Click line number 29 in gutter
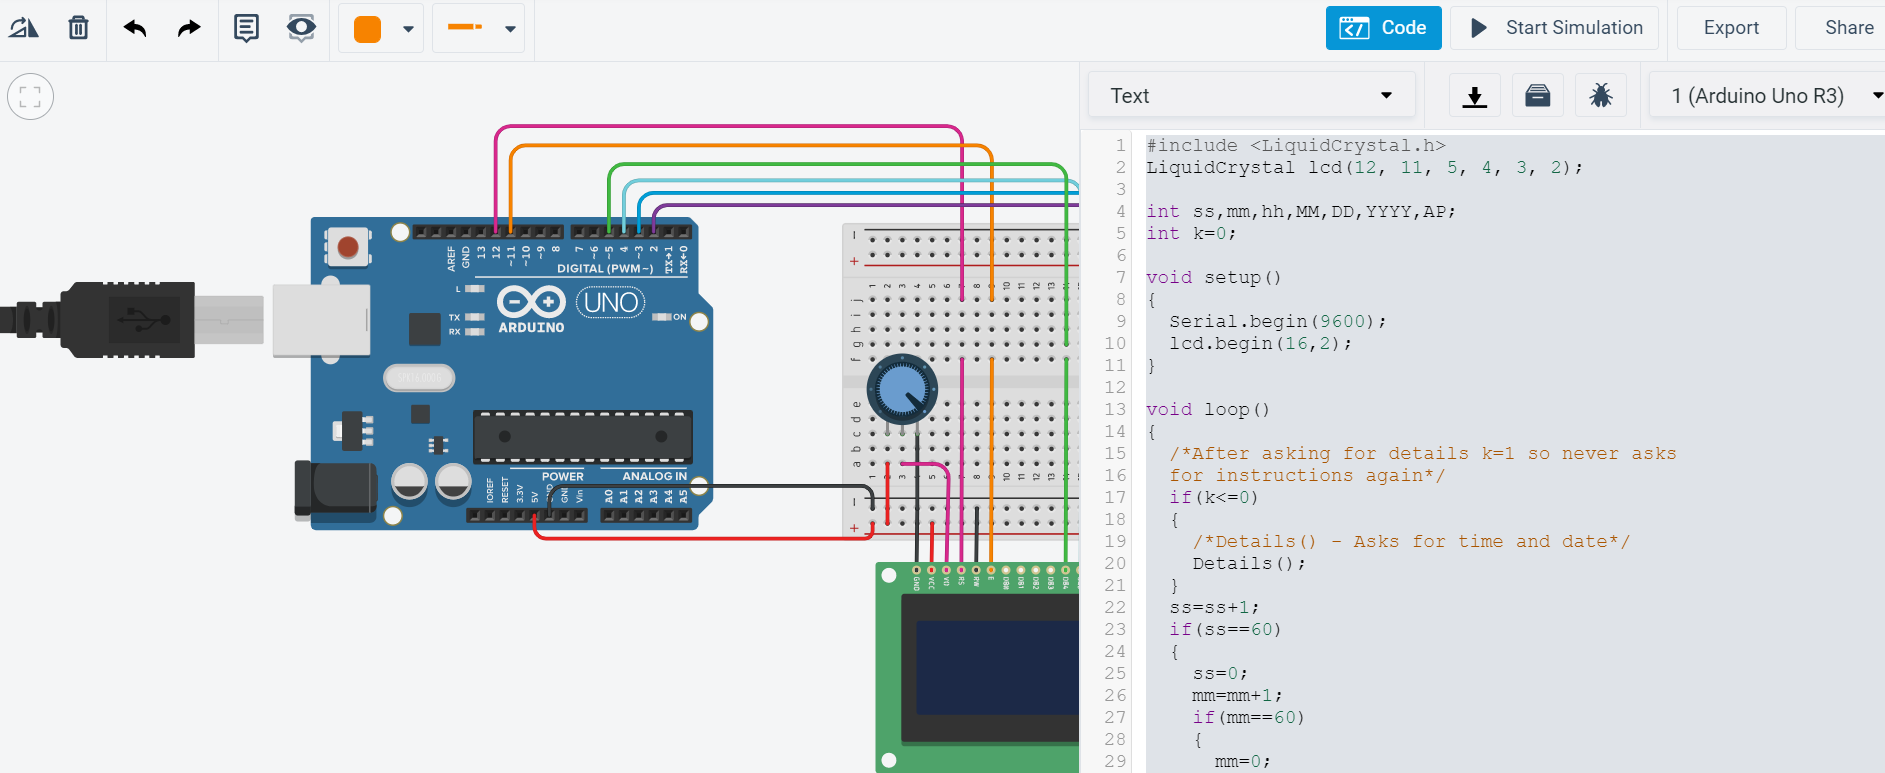The image size is (1885, 773). tap(1115, 761)
